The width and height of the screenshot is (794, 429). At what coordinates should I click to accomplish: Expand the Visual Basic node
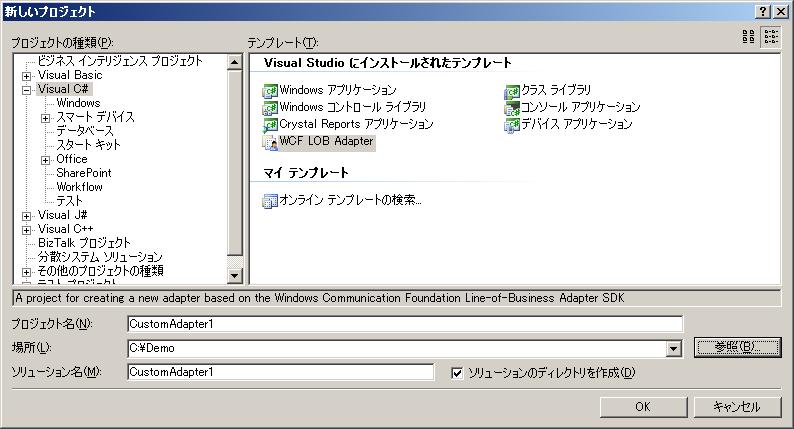[x=26, y=76]
